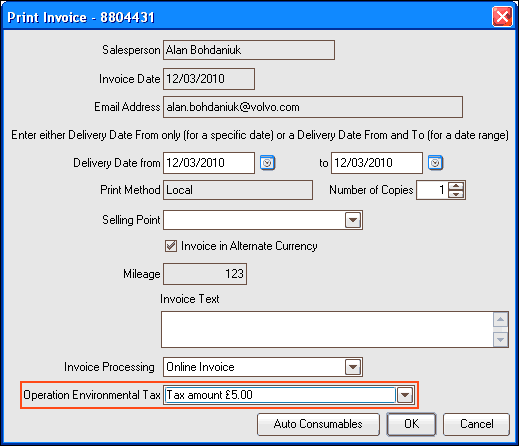Open calendar picker for Delivery Date to
Screen dimensions: 519x446
tap(435, 163)
